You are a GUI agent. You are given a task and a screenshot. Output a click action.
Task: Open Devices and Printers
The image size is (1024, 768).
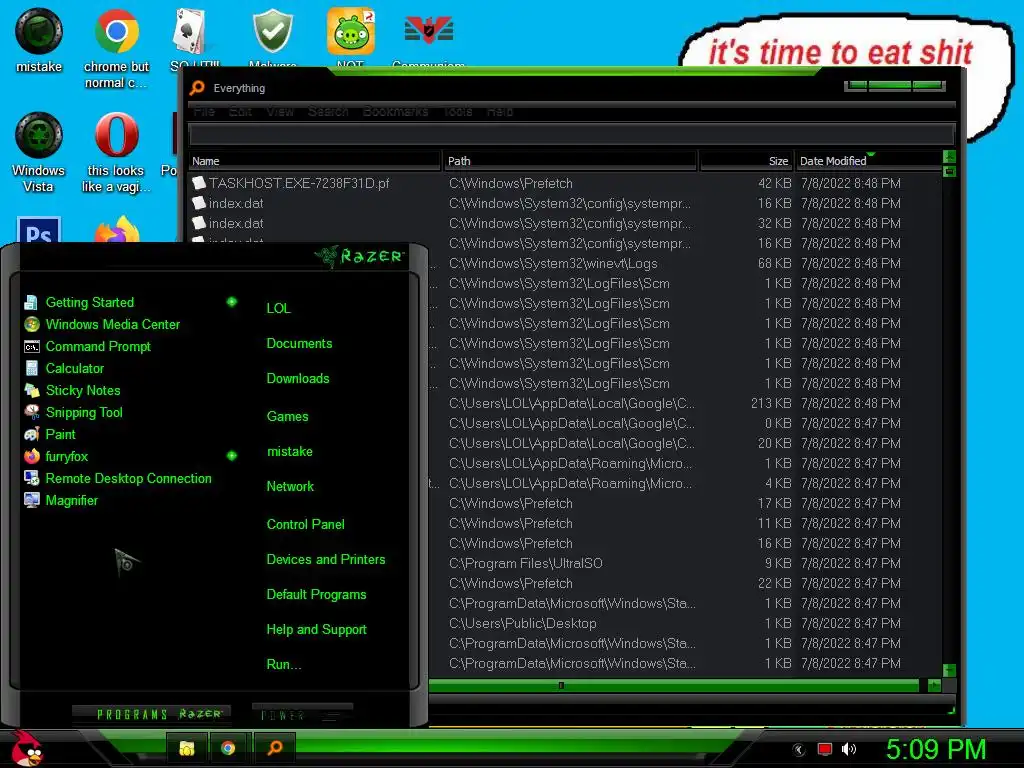click(x=325, y=560)
